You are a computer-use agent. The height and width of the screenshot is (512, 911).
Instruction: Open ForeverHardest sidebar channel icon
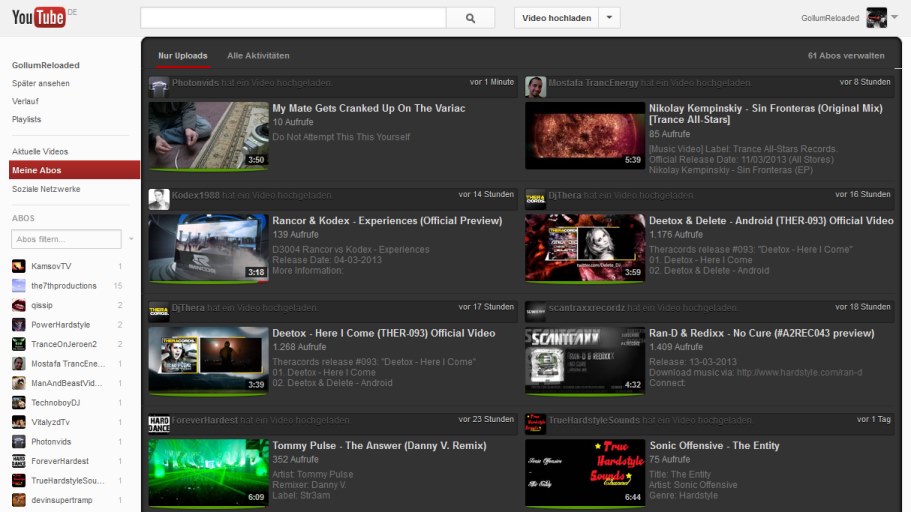click(19, 461)
